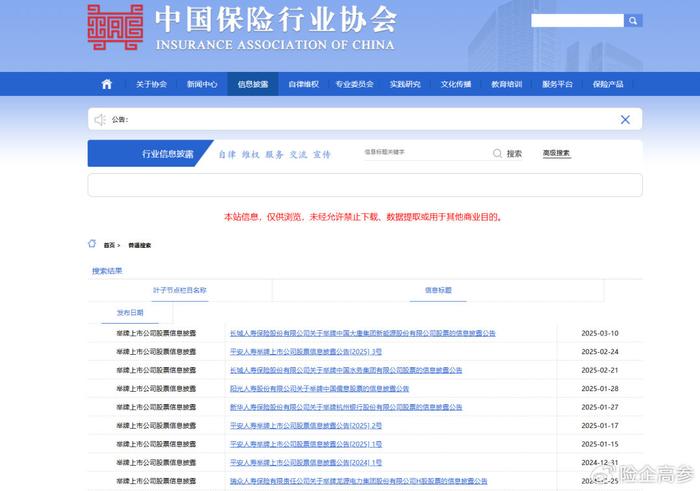Open 平安人寿举牌上市公司股票信息披露公告[2025] 1号
700x491 pixels.
click(306, 444)
